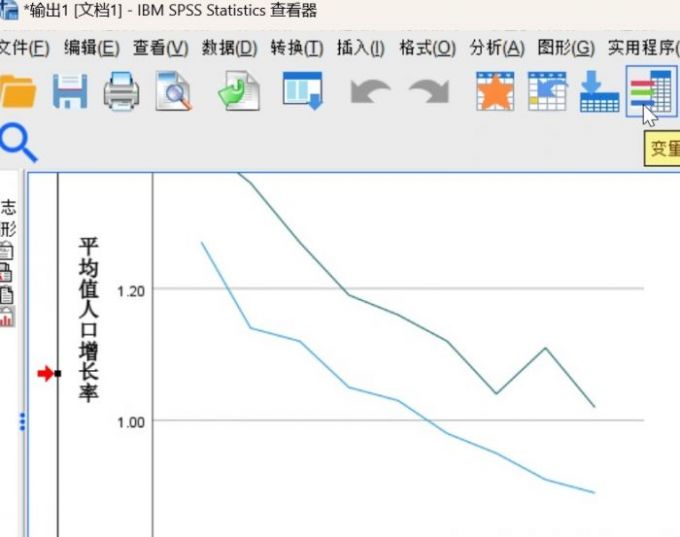This screenshot has height=537, width=680.
Task: Click the 1.00 axis label
Action: (x=131, y=422)
